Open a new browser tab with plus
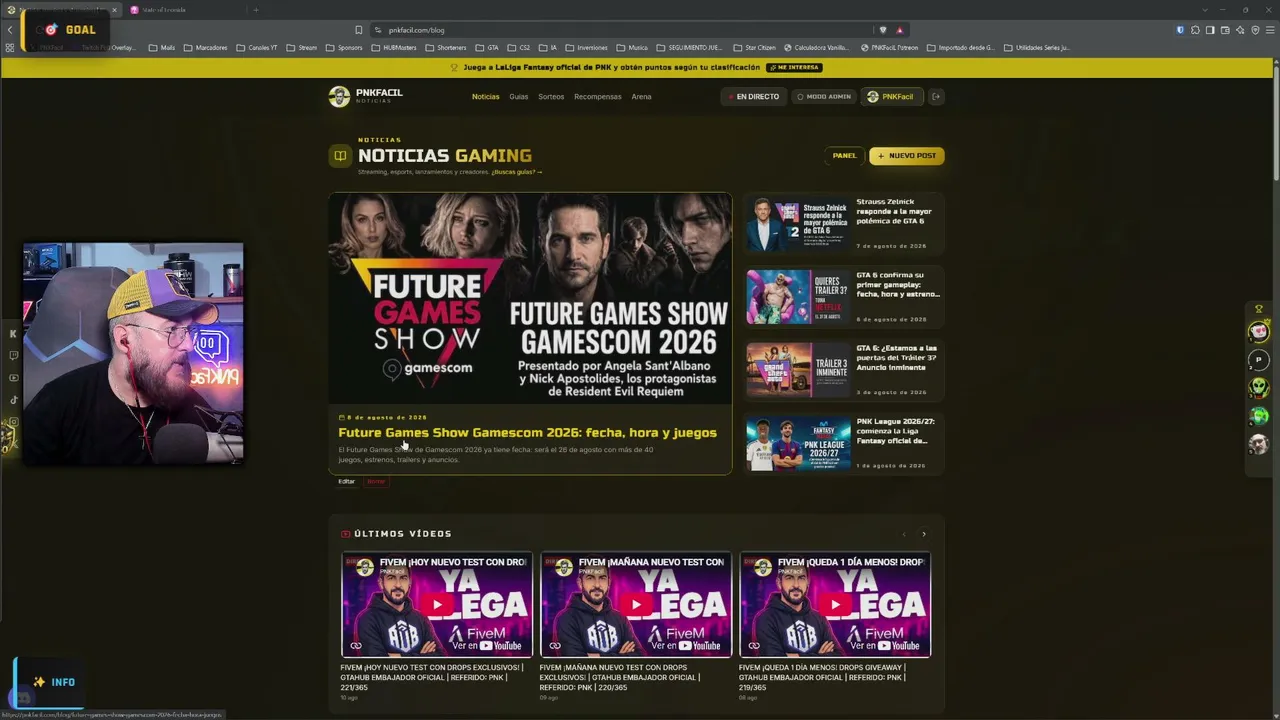Screen dimensions: 1280x720 coord(255,10)
